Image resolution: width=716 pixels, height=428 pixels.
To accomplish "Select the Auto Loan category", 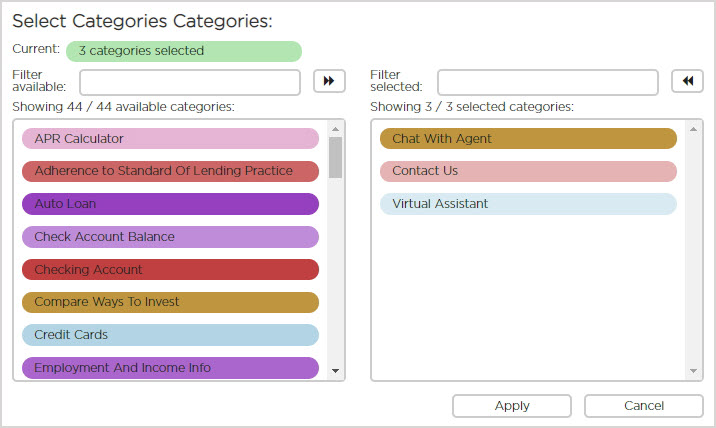I will click(x=170, y=204).
